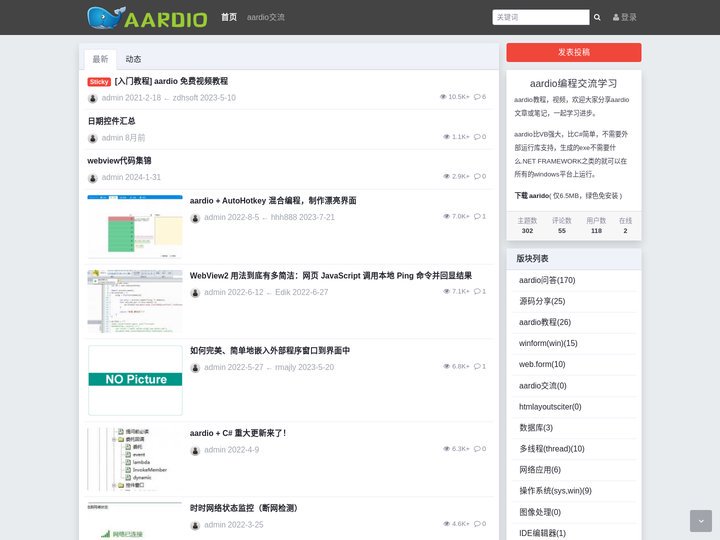Click the comment bubble icon on sticky post
The height and width of the screenshot is (540, 720).
tap(477, 97)
